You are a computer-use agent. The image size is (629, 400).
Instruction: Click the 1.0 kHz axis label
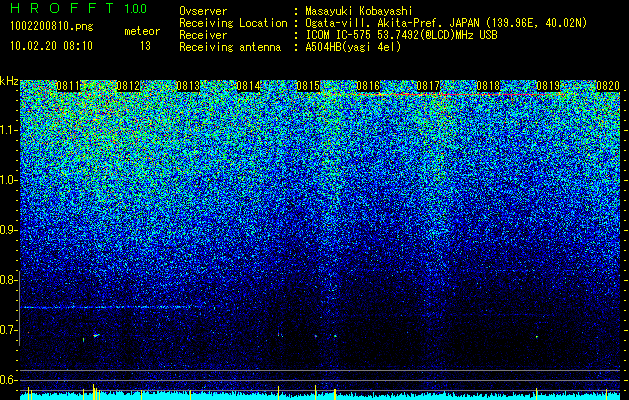pos(9,180)
